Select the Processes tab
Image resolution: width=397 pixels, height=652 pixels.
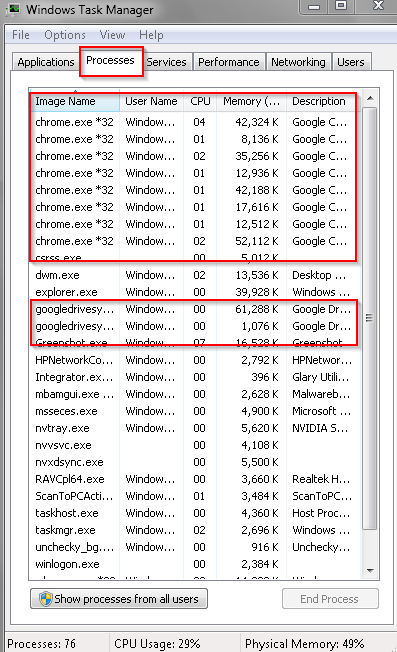pyautogui.click(x=111, y=61)
